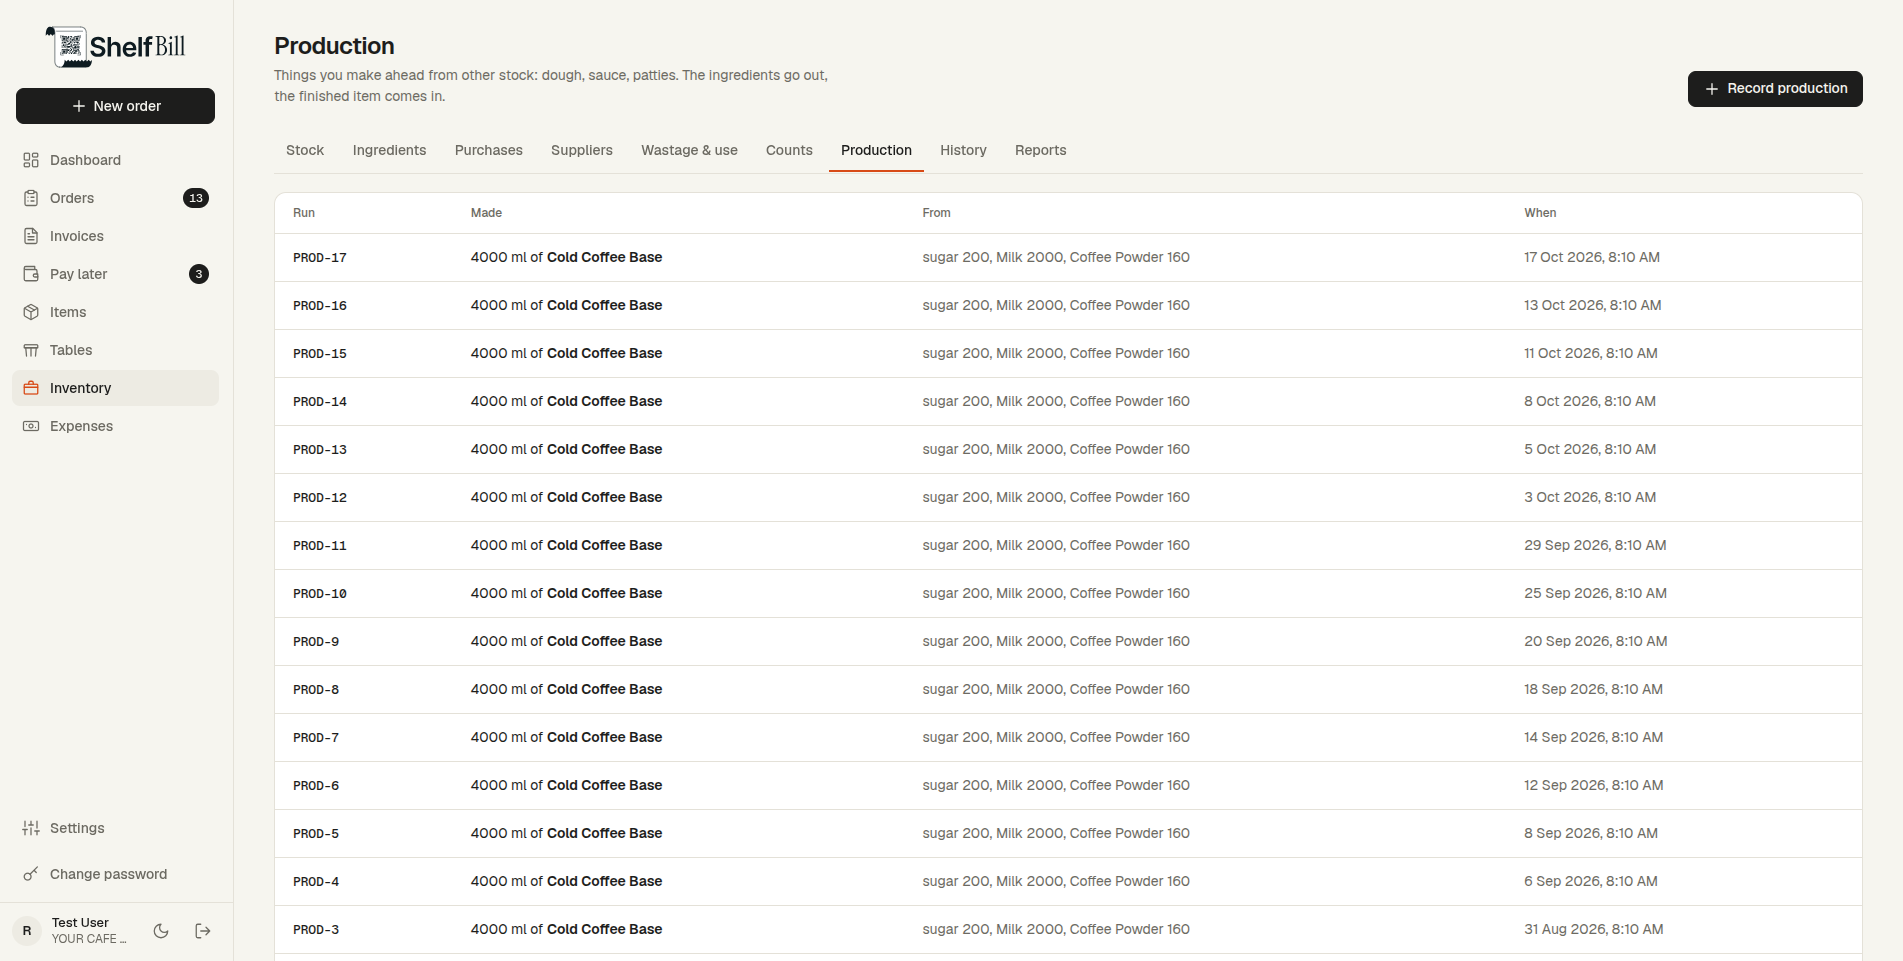Click the date 31 Aug 2026, 8:10 AM

[1593, 929]
